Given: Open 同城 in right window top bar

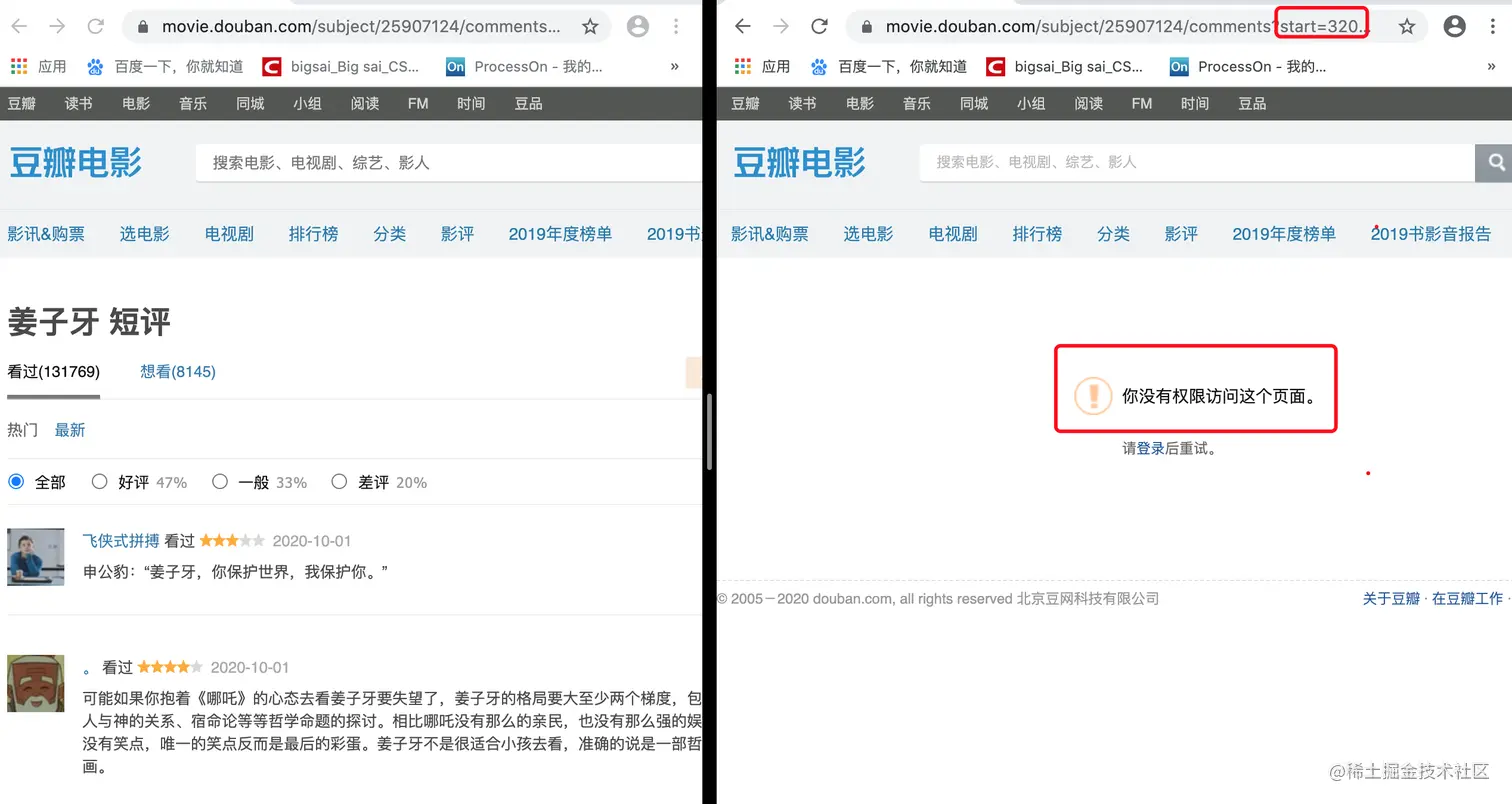Looking at the screenshot, I should (x=974, y=104).
